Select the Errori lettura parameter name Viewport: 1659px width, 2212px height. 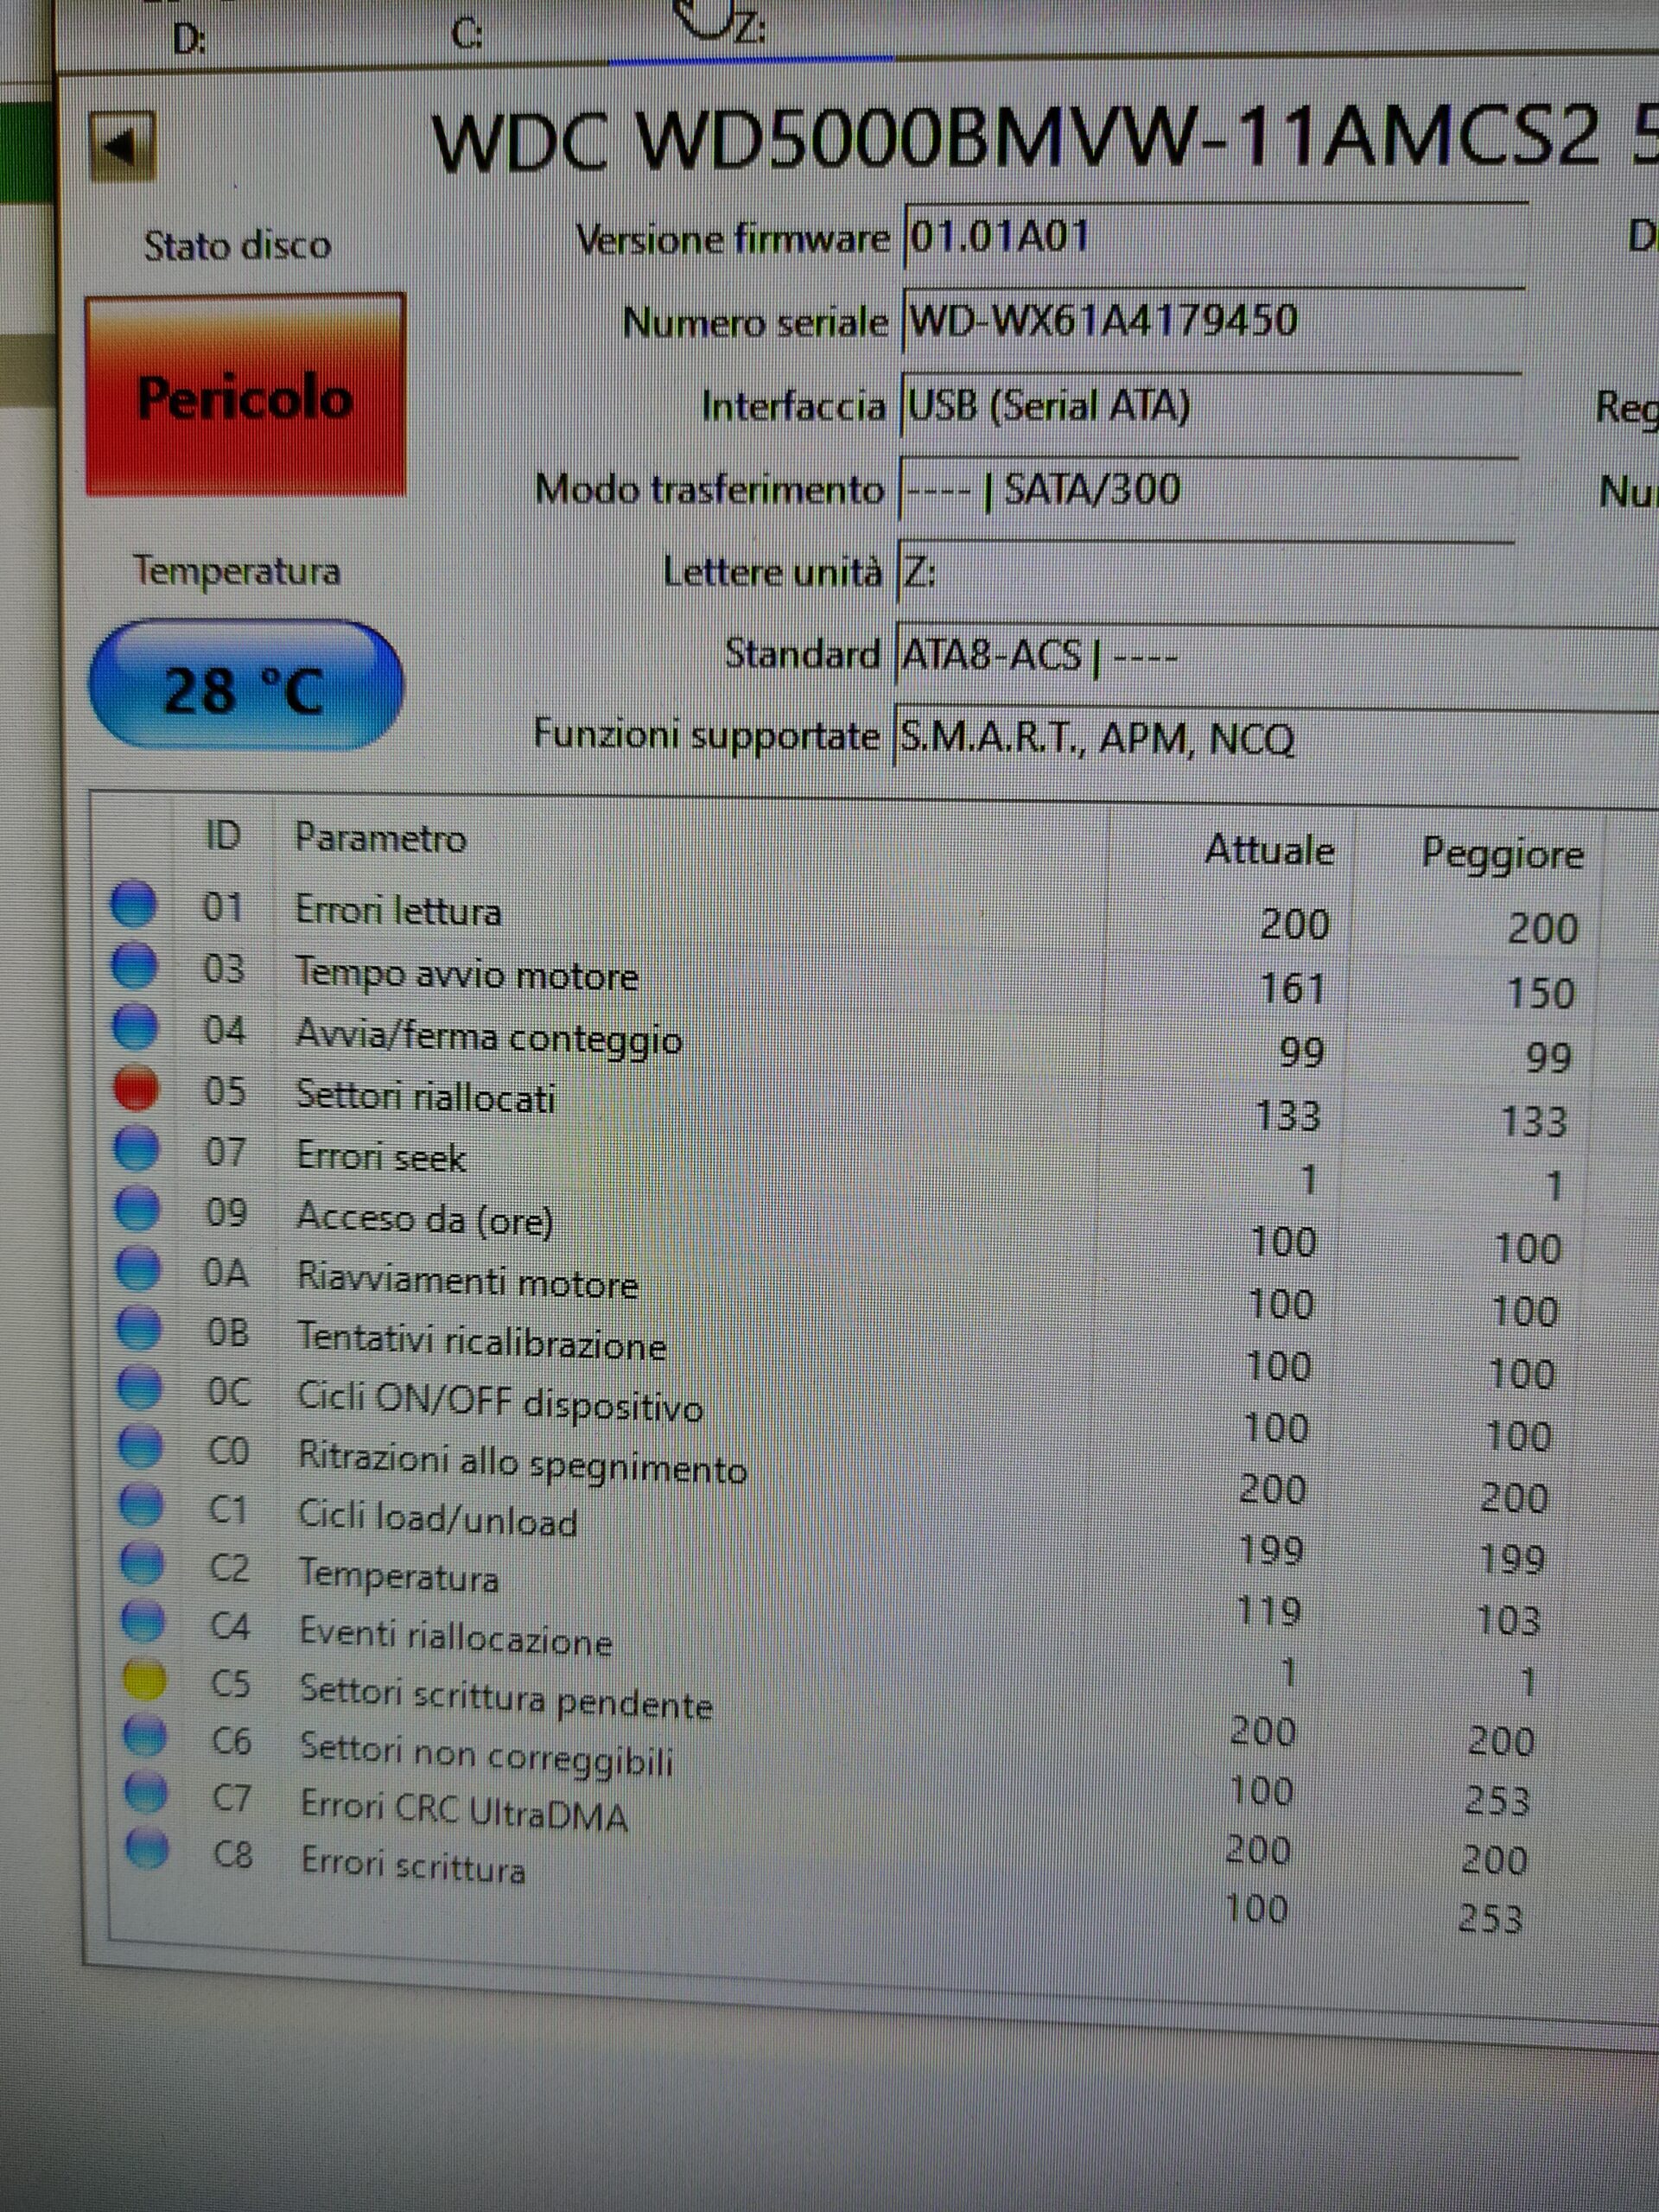click(x=398, y=911)
